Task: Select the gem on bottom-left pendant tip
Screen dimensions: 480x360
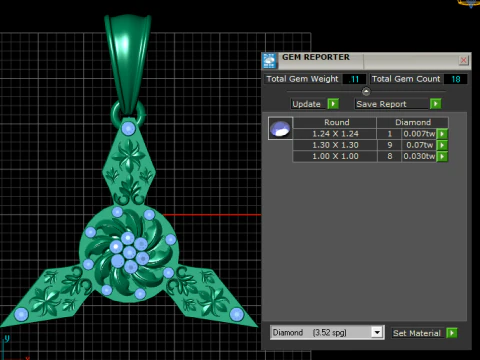Action: [21, 315]
